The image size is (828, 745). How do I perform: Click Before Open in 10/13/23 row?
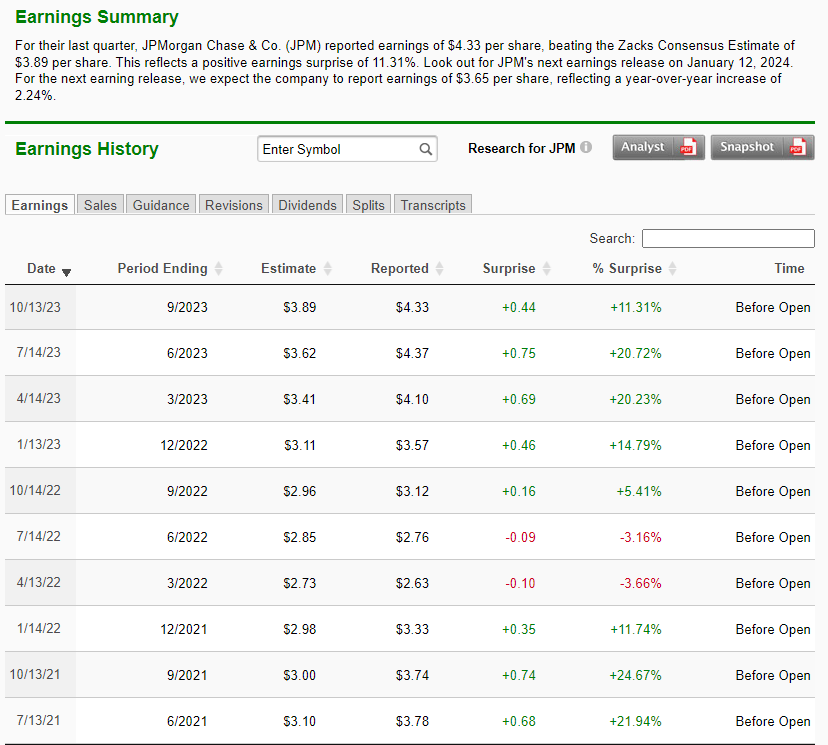point(773,307)
